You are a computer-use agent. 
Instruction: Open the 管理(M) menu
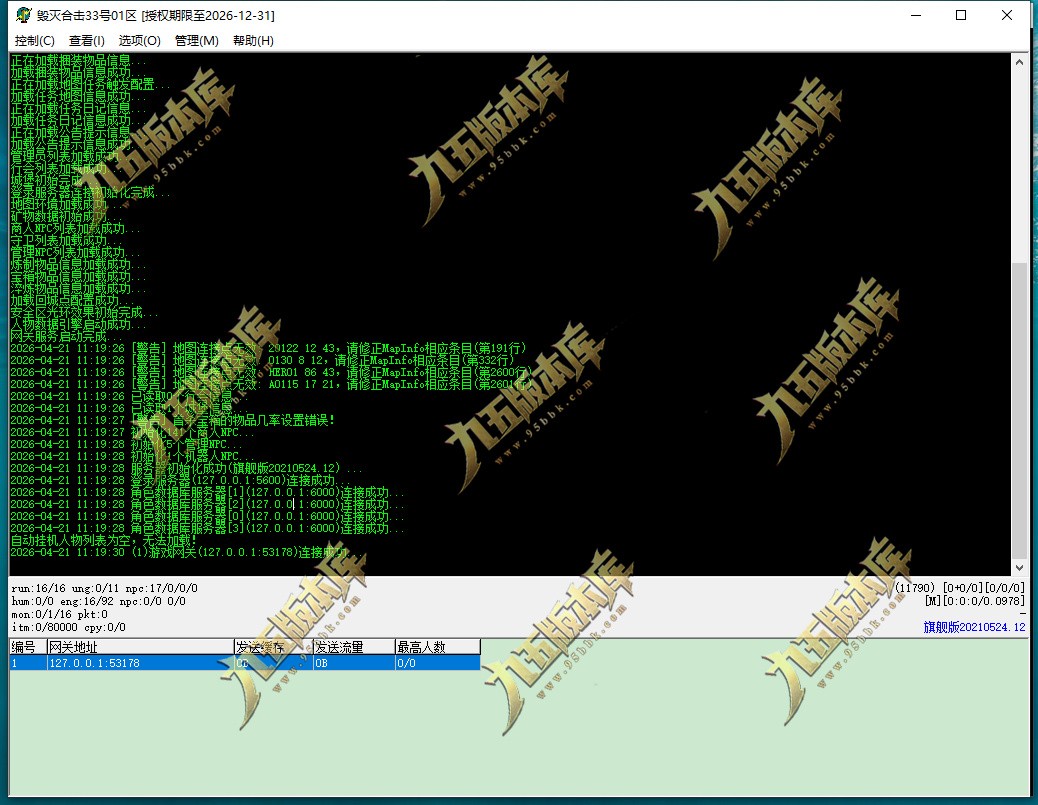[x=197, y=40]
